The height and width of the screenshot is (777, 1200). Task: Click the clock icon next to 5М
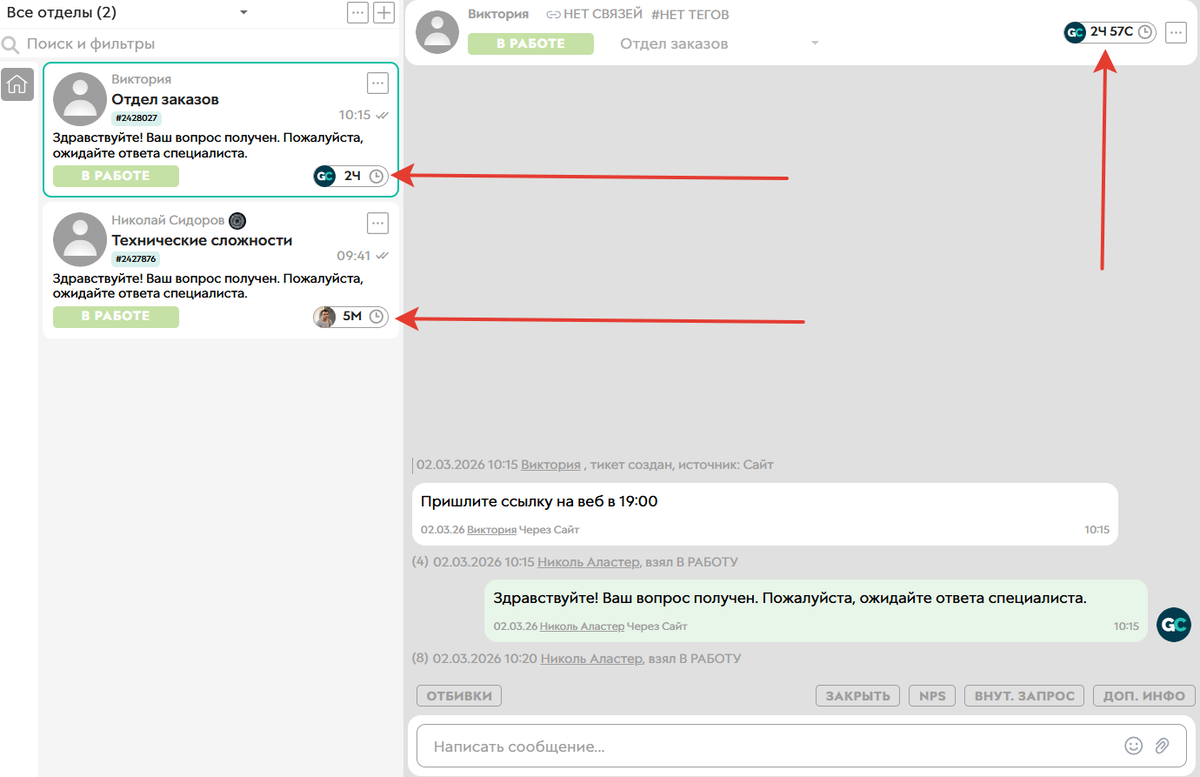[x=376, y=317]
